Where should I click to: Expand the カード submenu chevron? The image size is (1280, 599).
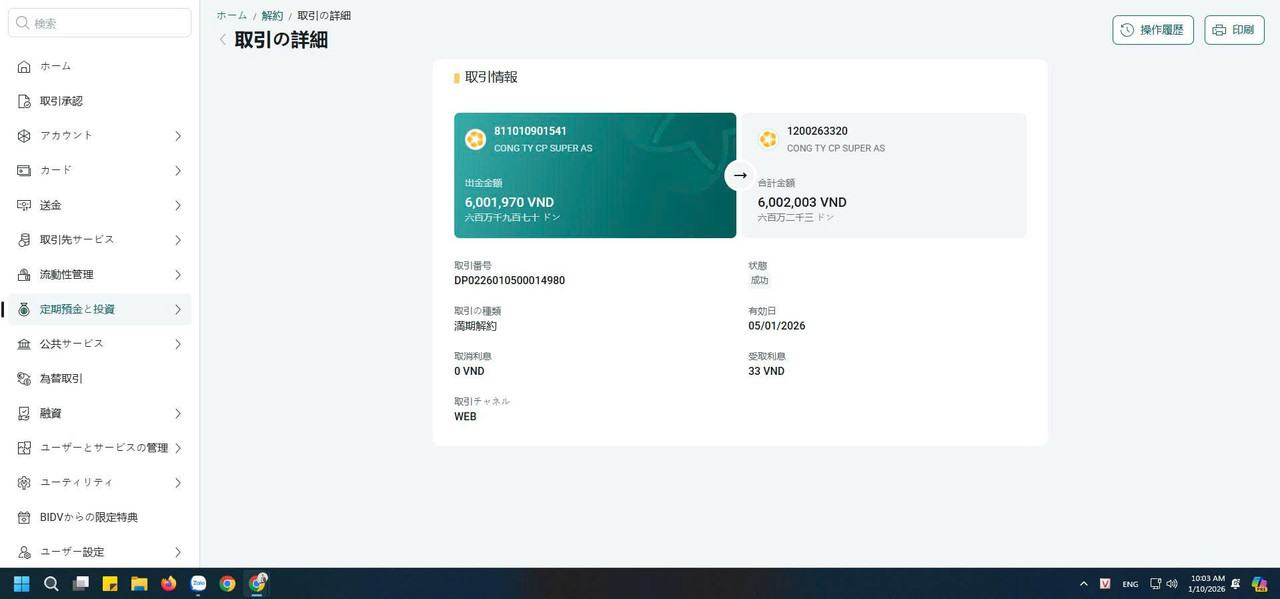click(178, 171)
